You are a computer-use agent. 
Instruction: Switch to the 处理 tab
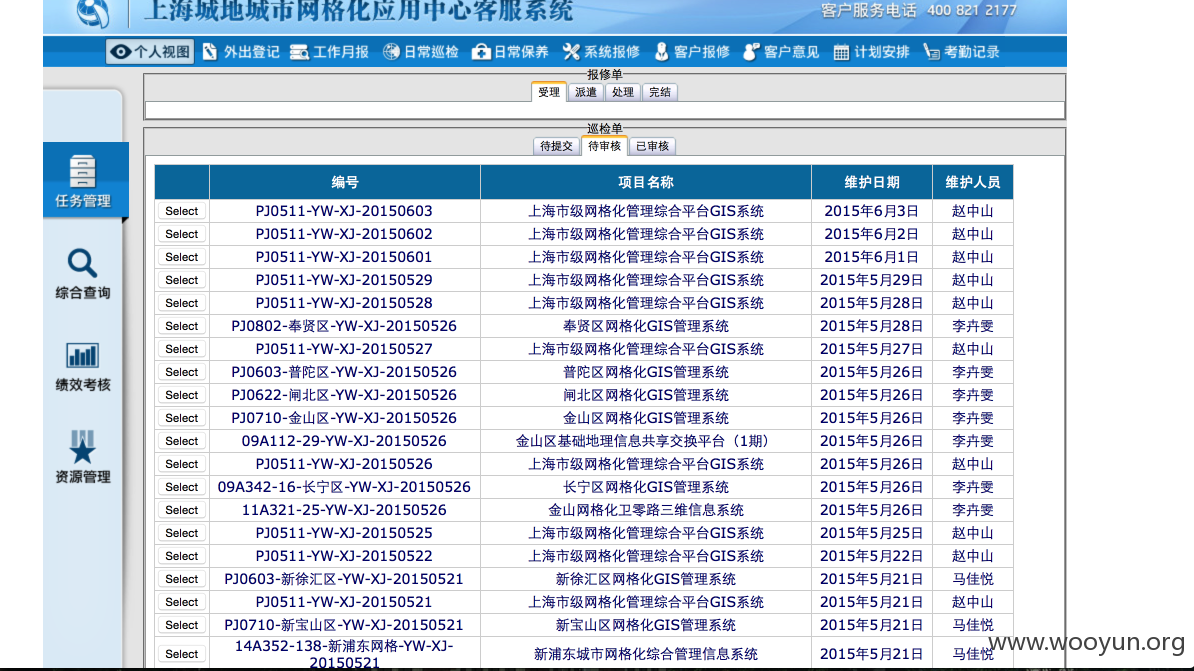coord(622,92)
